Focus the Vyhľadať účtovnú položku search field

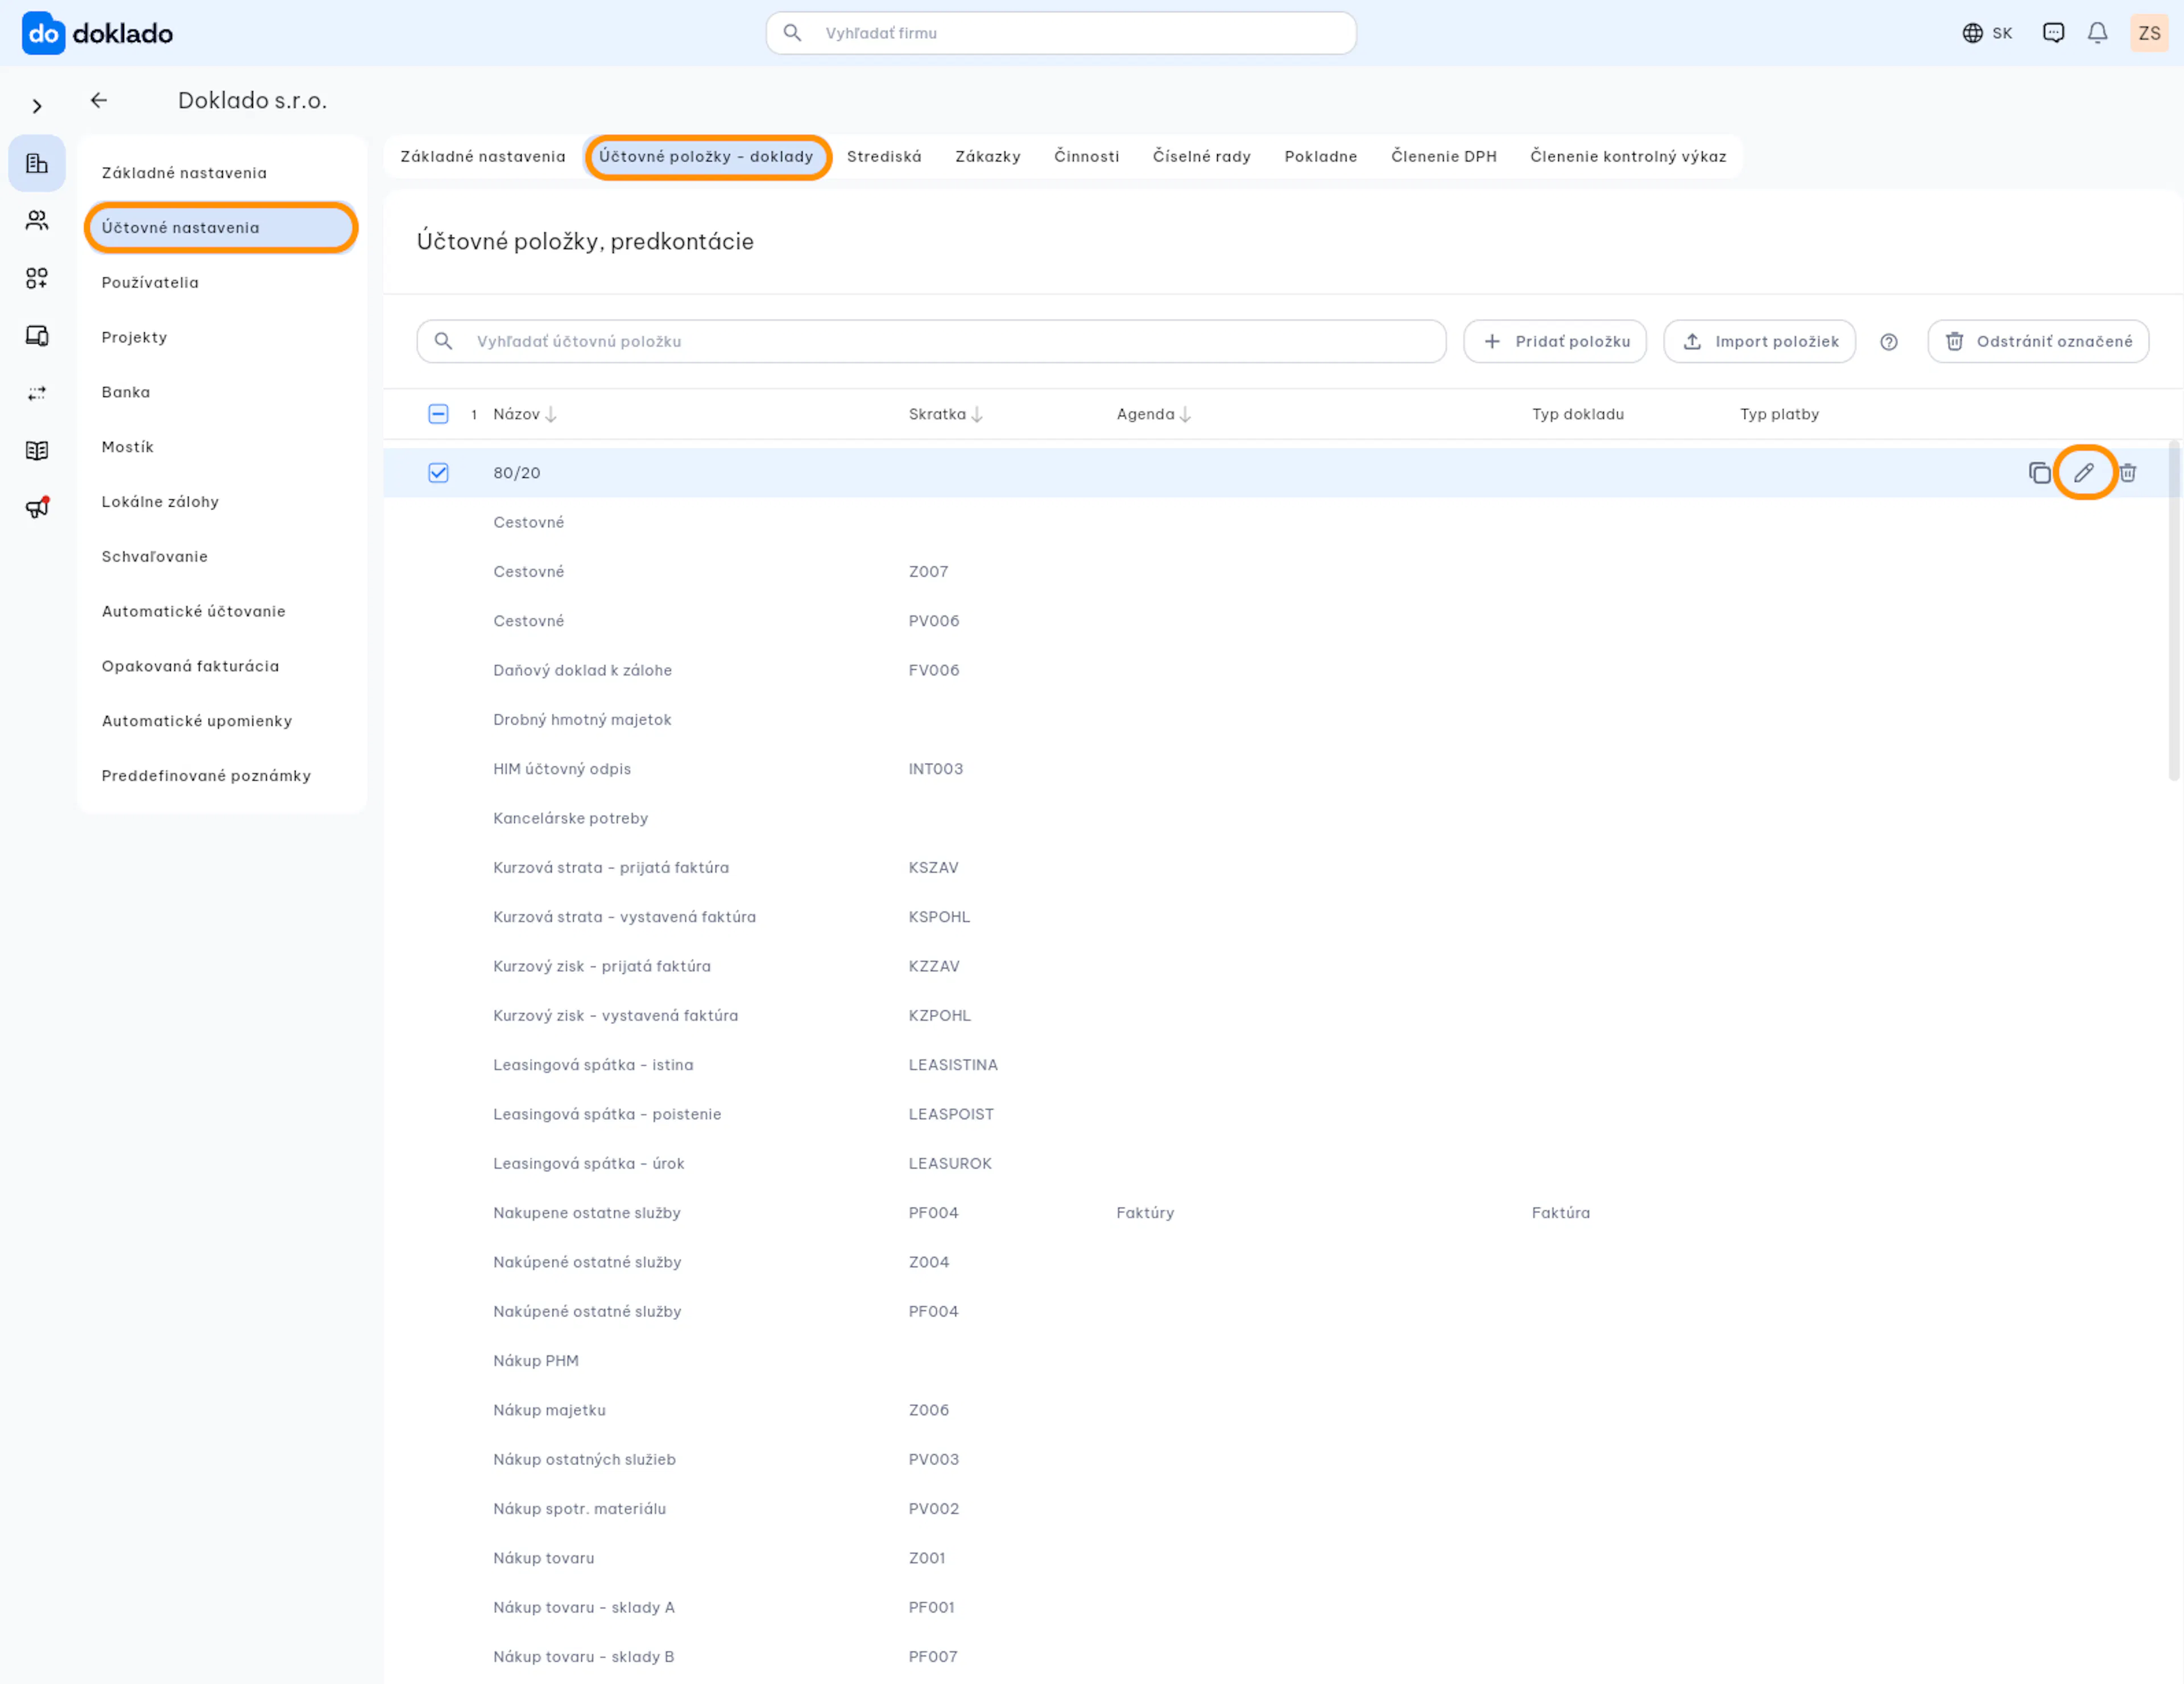[x=931, y=341]
